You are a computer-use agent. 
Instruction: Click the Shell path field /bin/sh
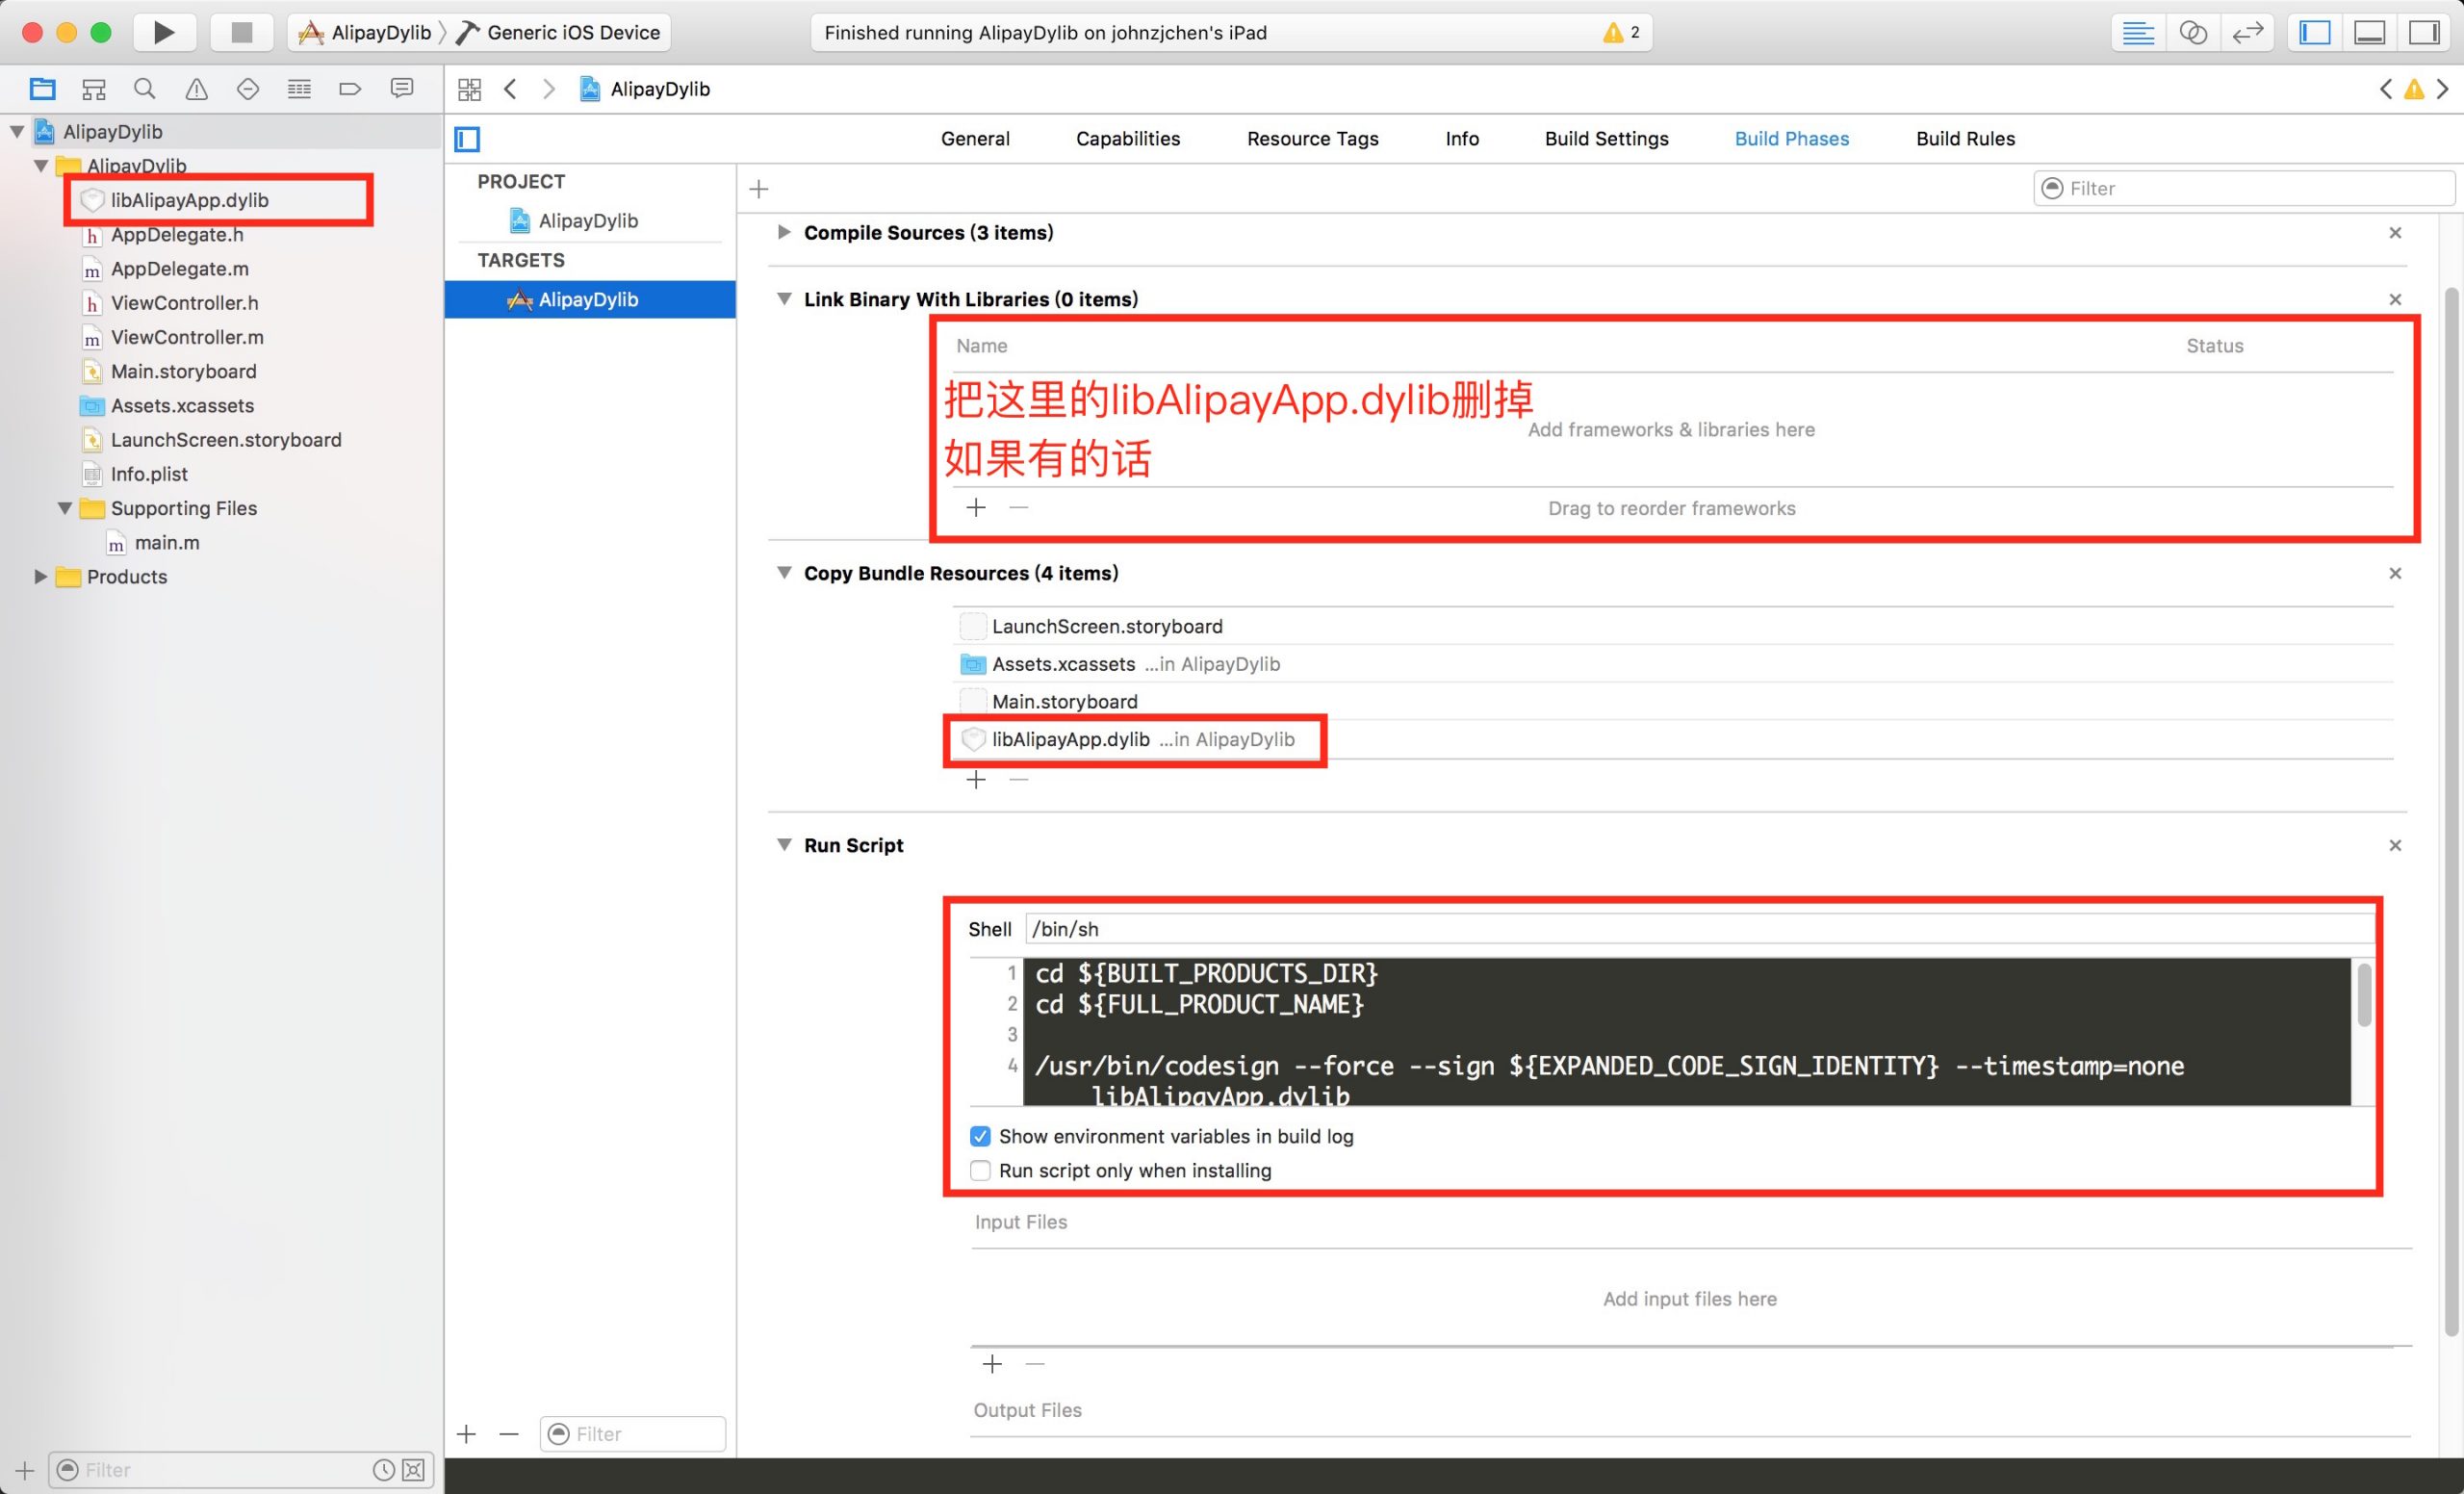(1700, 930)
